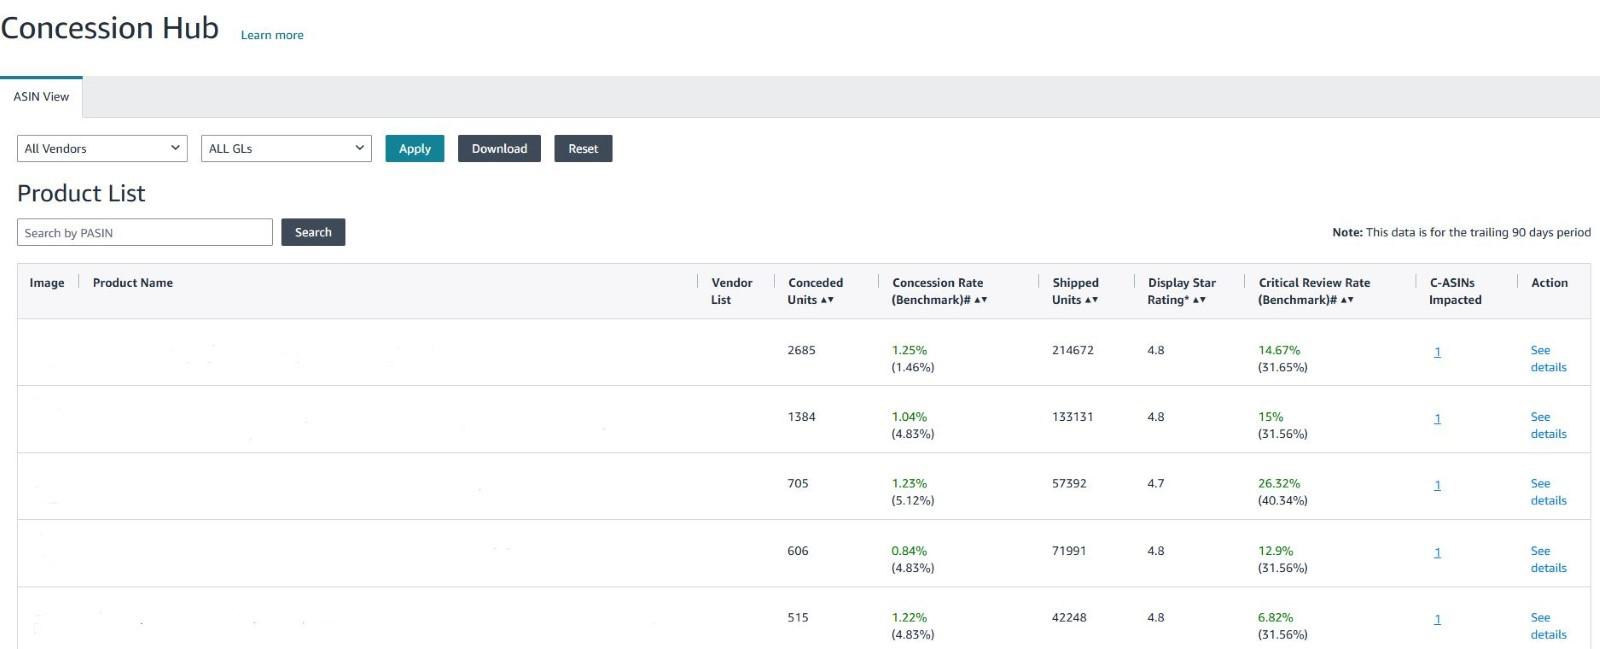Screen dimensions: 1600x649
Task: Sort by Conceded Units column arrows
Action: [827, 300]
